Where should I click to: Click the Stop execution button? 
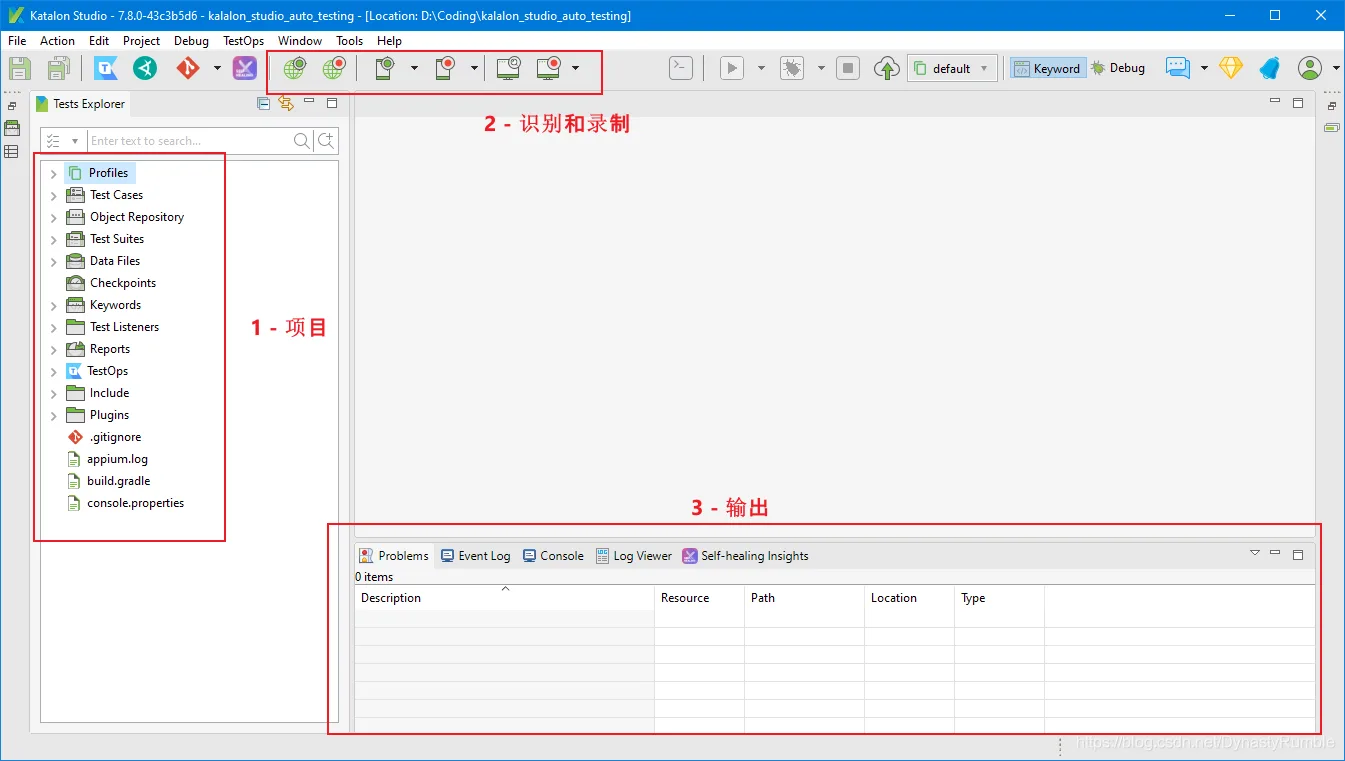pos(848,68)
